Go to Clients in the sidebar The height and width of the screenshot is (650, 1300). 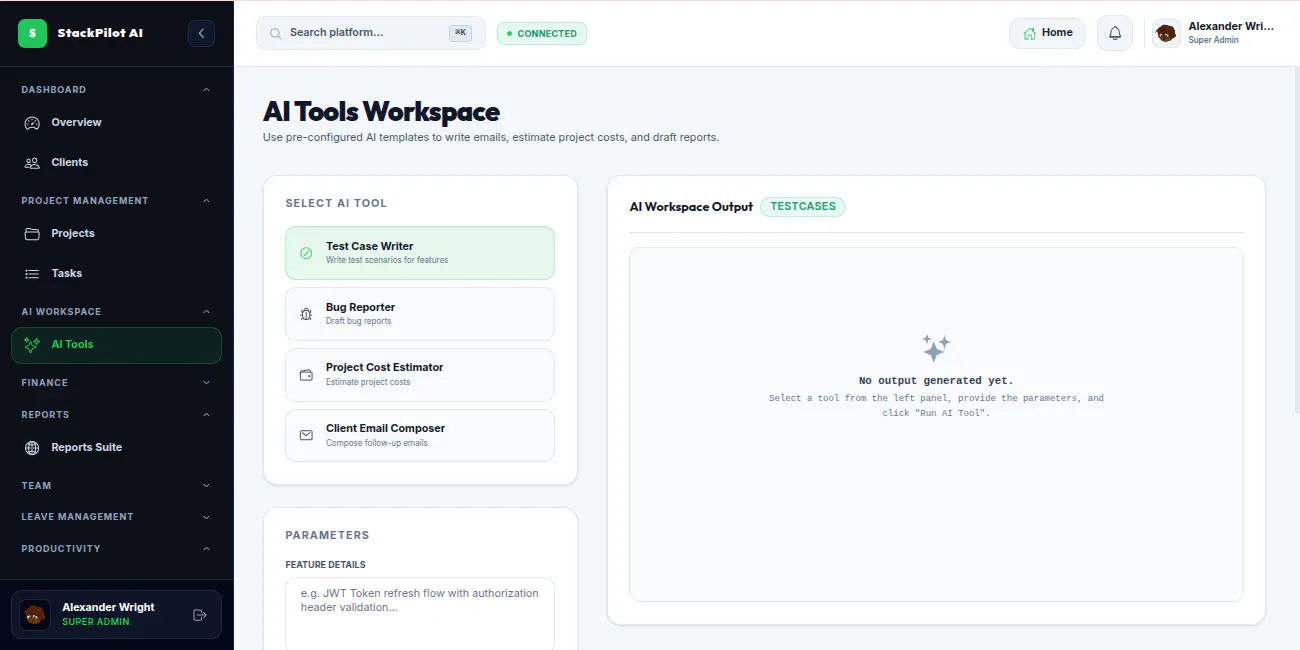point(116,162)
